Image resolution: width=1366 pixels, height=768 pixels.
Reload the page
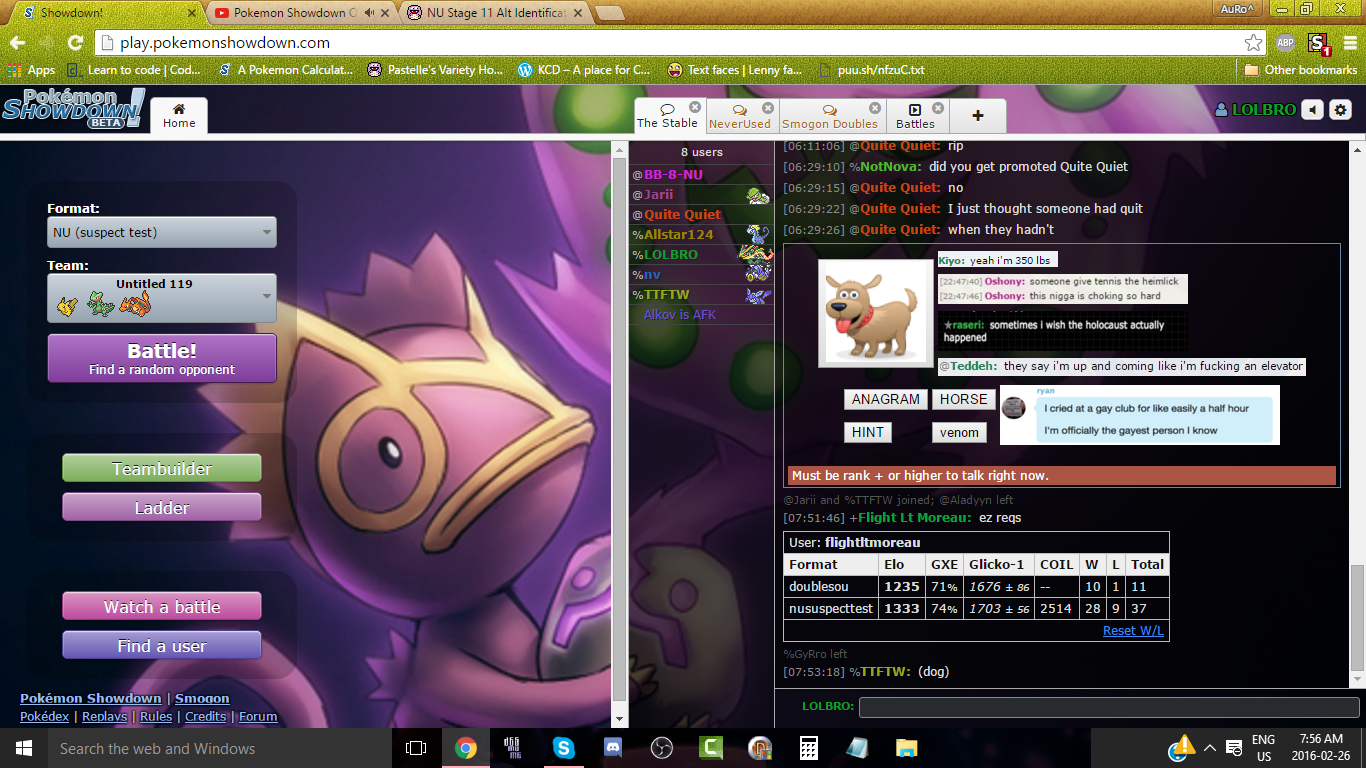pos(75,43)
